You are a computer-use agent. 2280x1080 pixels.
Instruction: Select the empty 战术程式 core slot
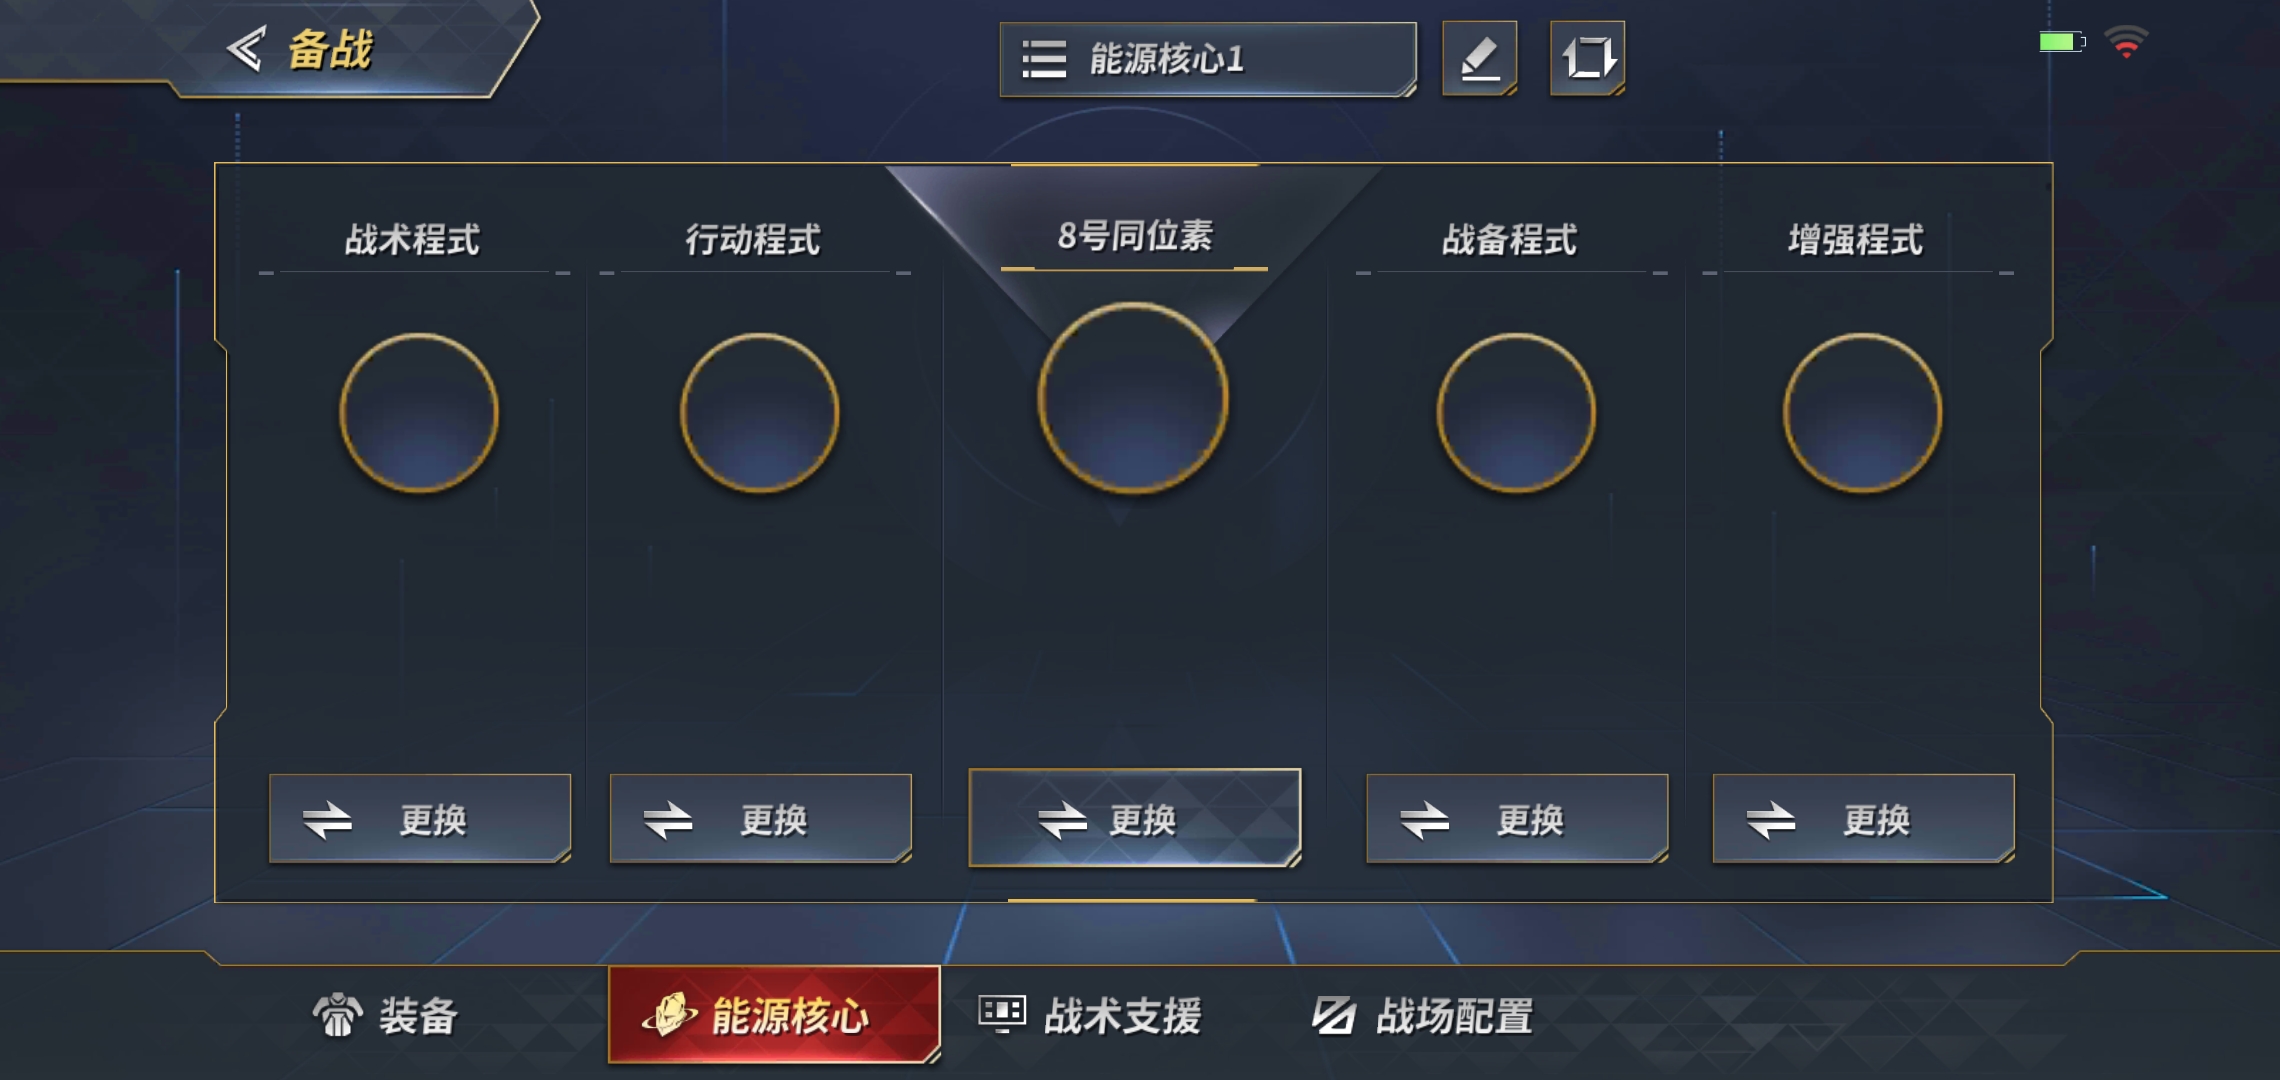pos(419,412)
